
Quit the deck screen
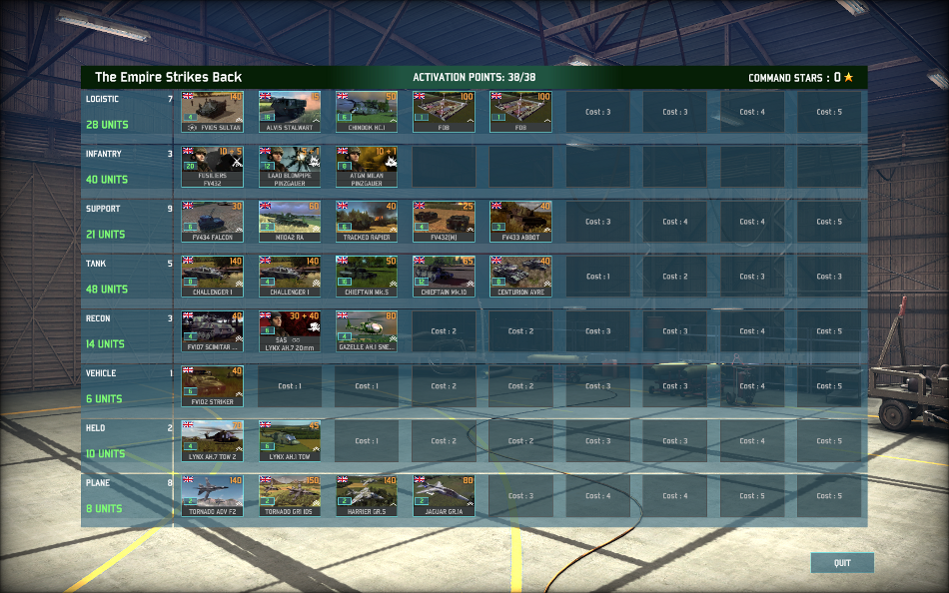842,563
